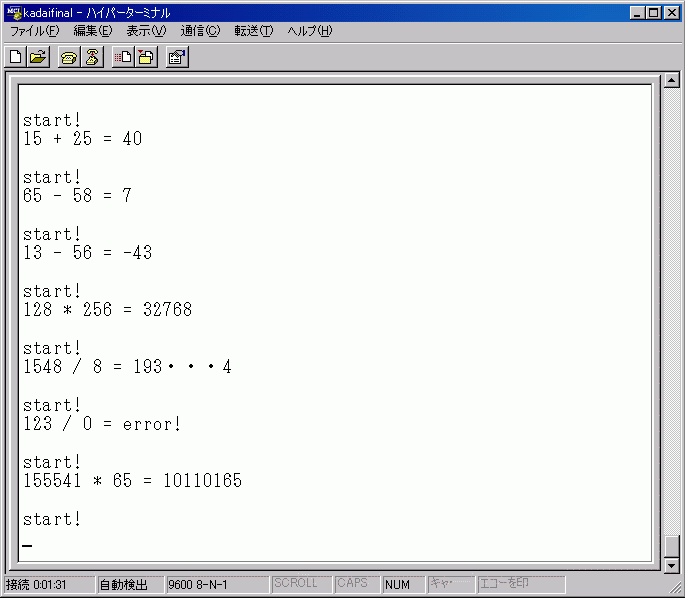685x598 pixels.
Task: Click the vertical scrollbar down arrow
Action: 671,565
